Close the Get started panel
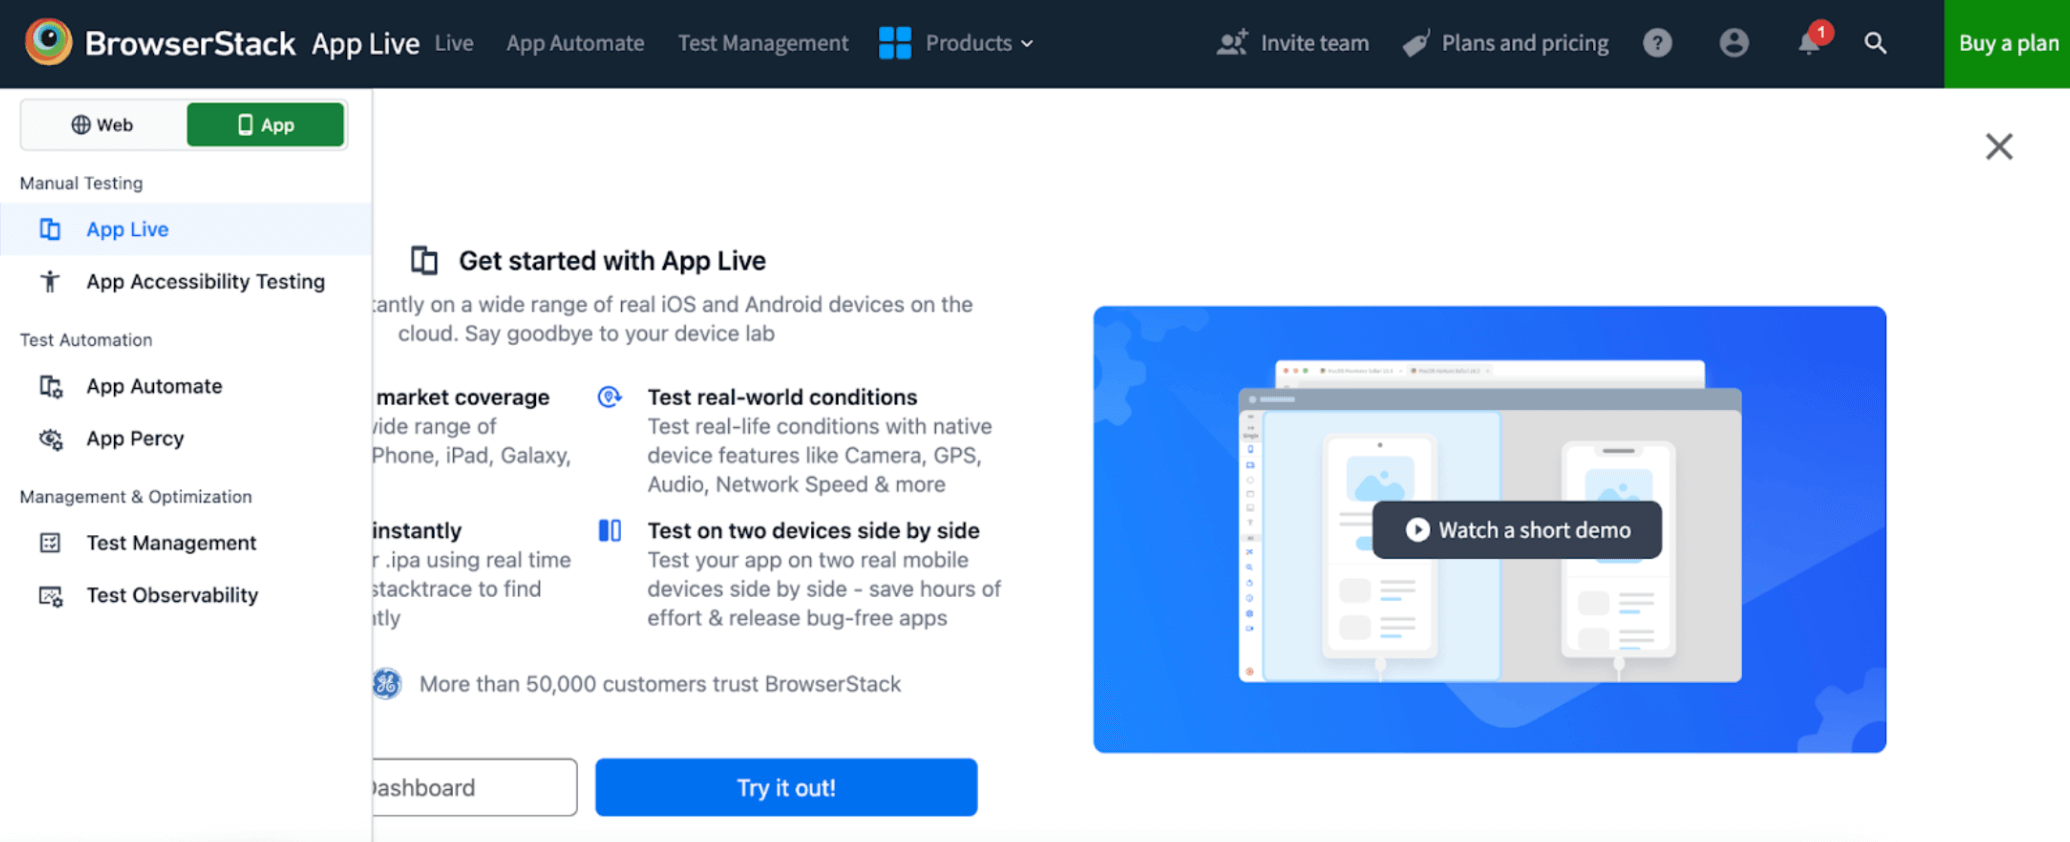The image size is (2070, 842). tap(1999, 147)
